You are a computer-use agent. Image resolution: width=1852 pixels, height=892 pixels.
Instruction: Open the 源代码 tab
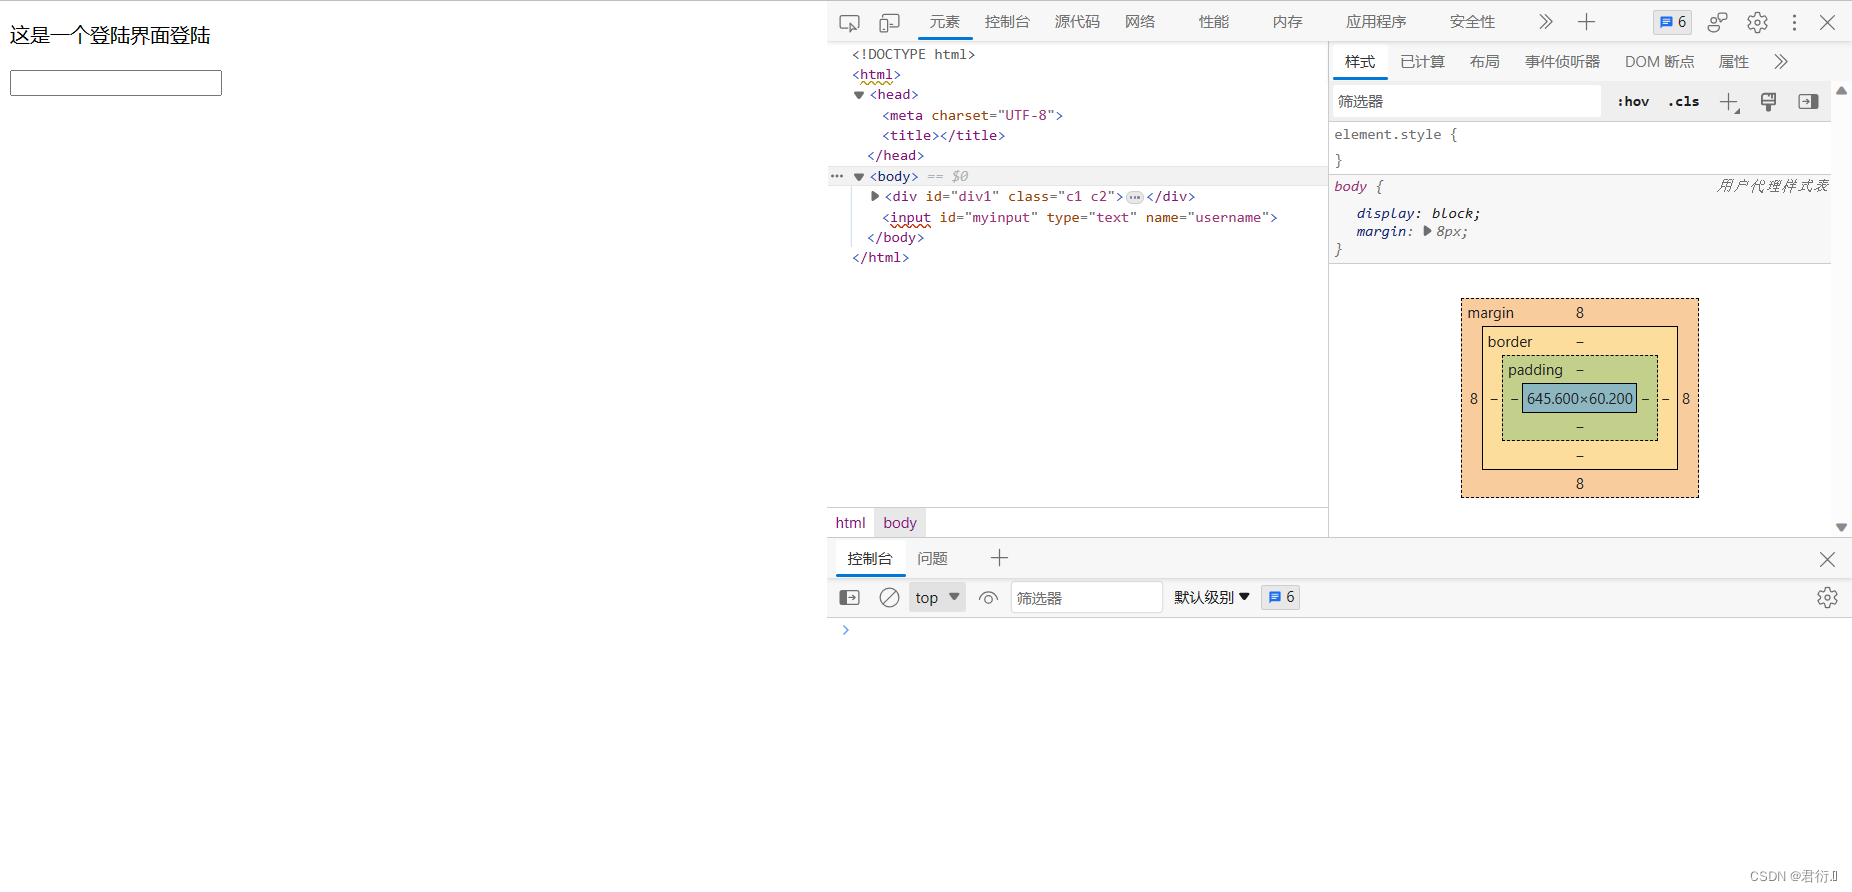click(x=1077, y=22)
